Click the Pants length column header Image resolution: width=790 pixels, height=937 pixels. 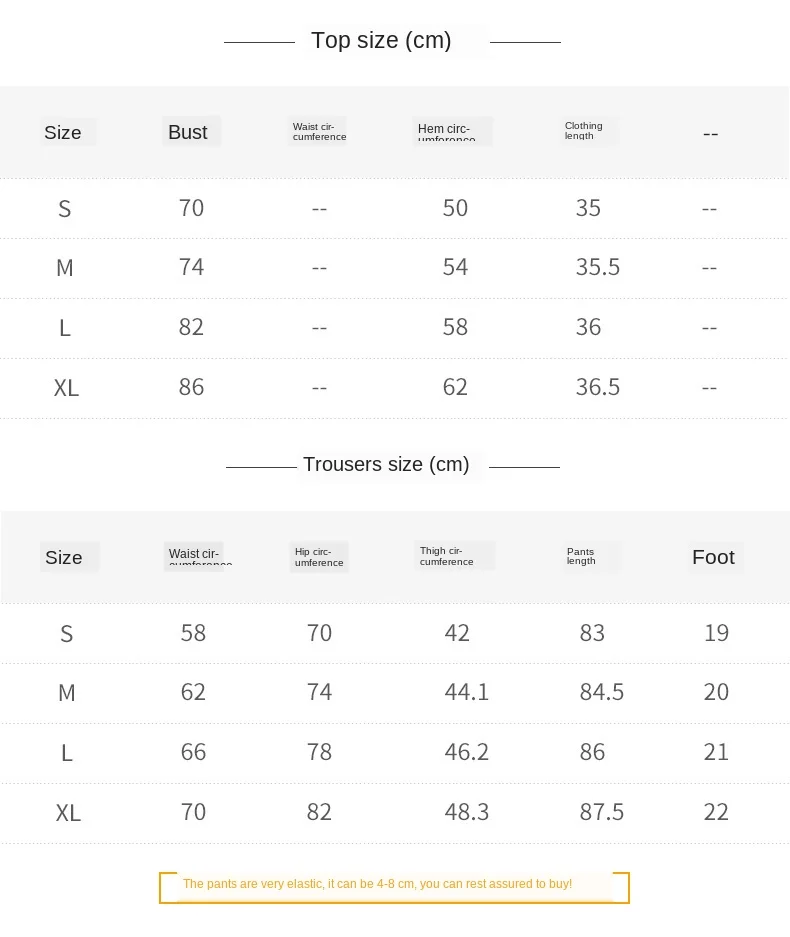tap(585, 556)
